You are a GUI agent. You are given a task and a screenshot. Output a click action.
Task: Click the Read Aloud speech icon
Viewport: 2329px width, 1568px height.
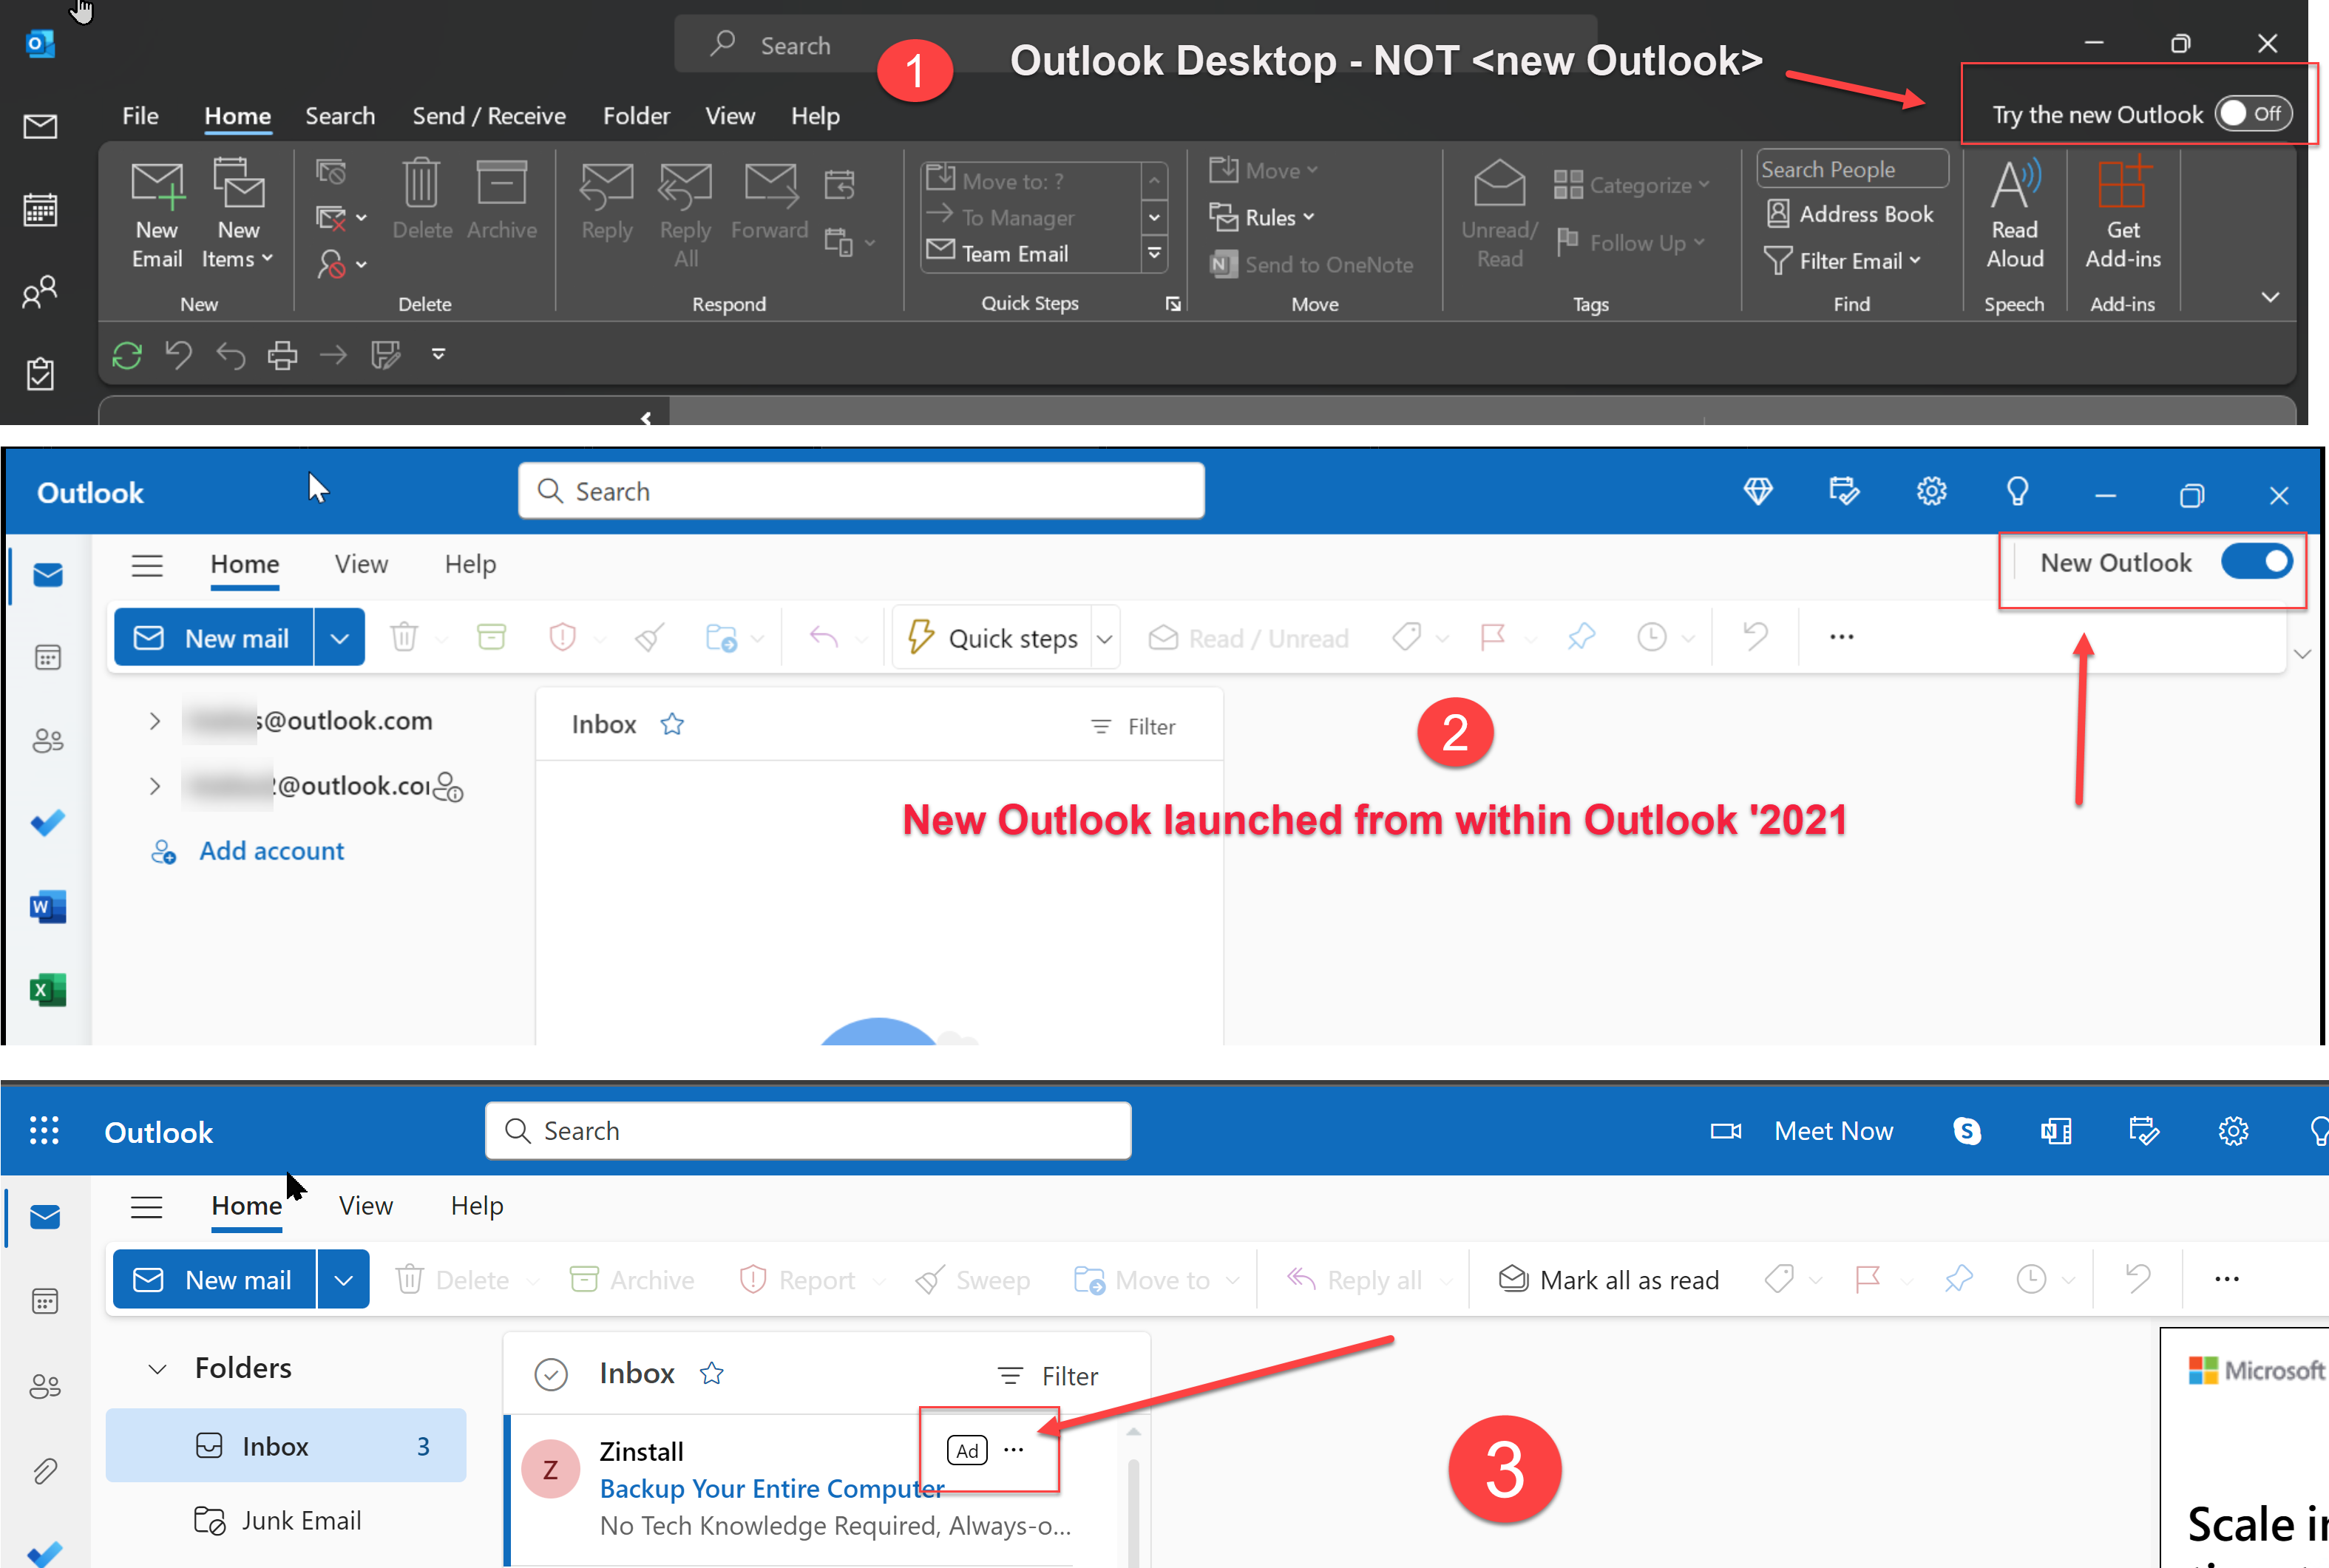tap(2014, 213)
